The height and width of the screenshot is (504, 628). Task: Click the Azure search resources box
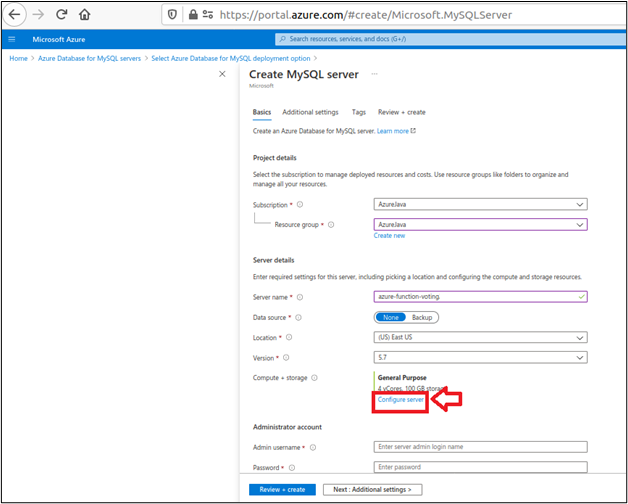point(450,39)
